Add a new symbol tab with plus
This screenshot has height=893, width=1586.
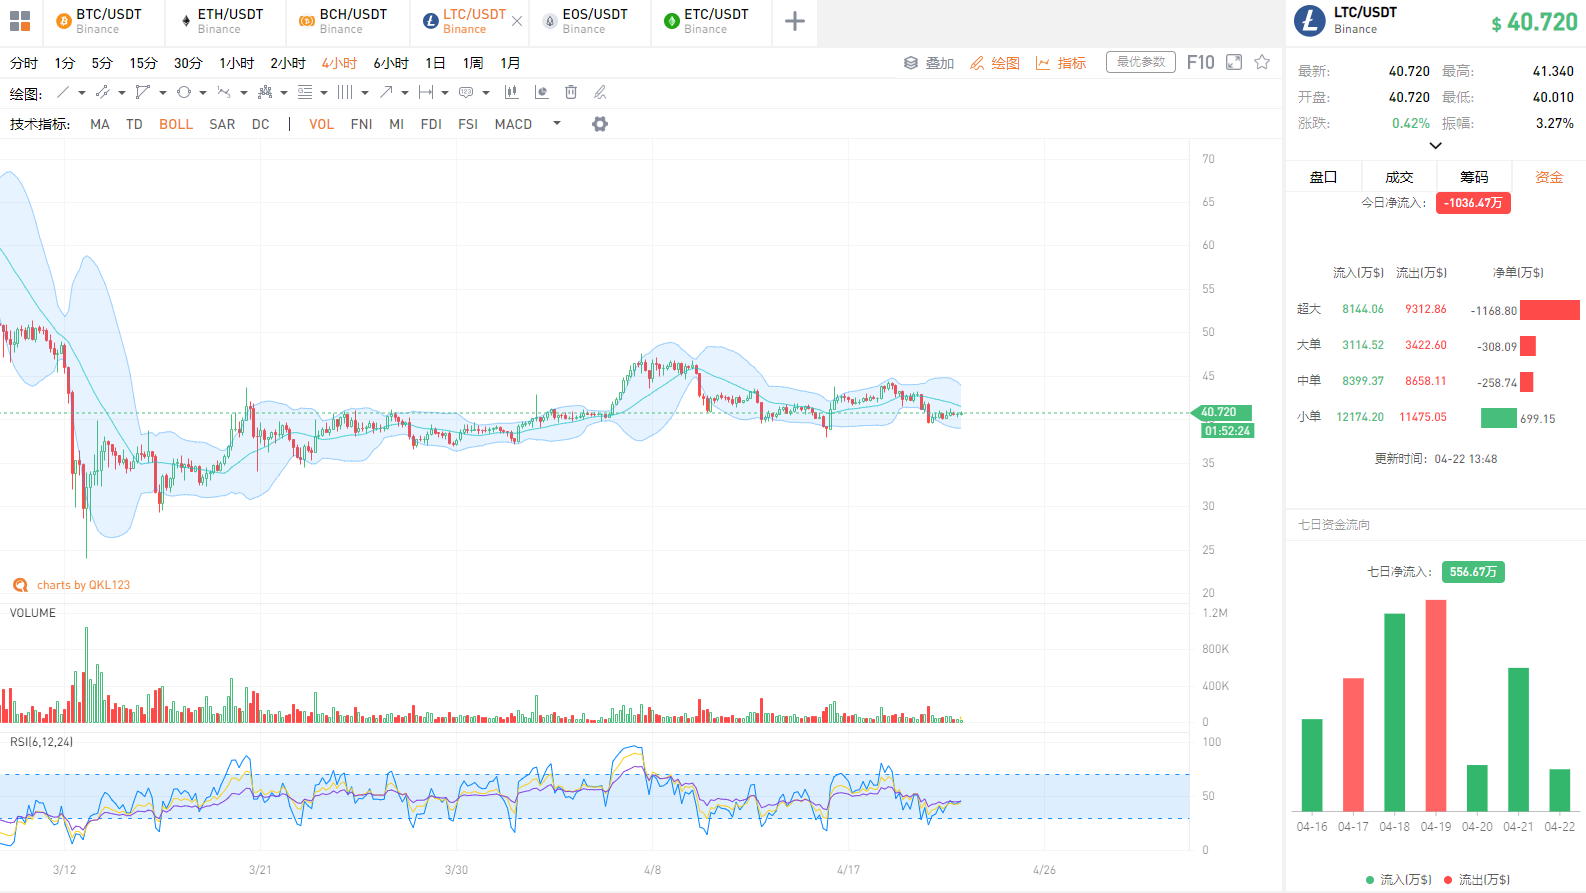(795, 21)
